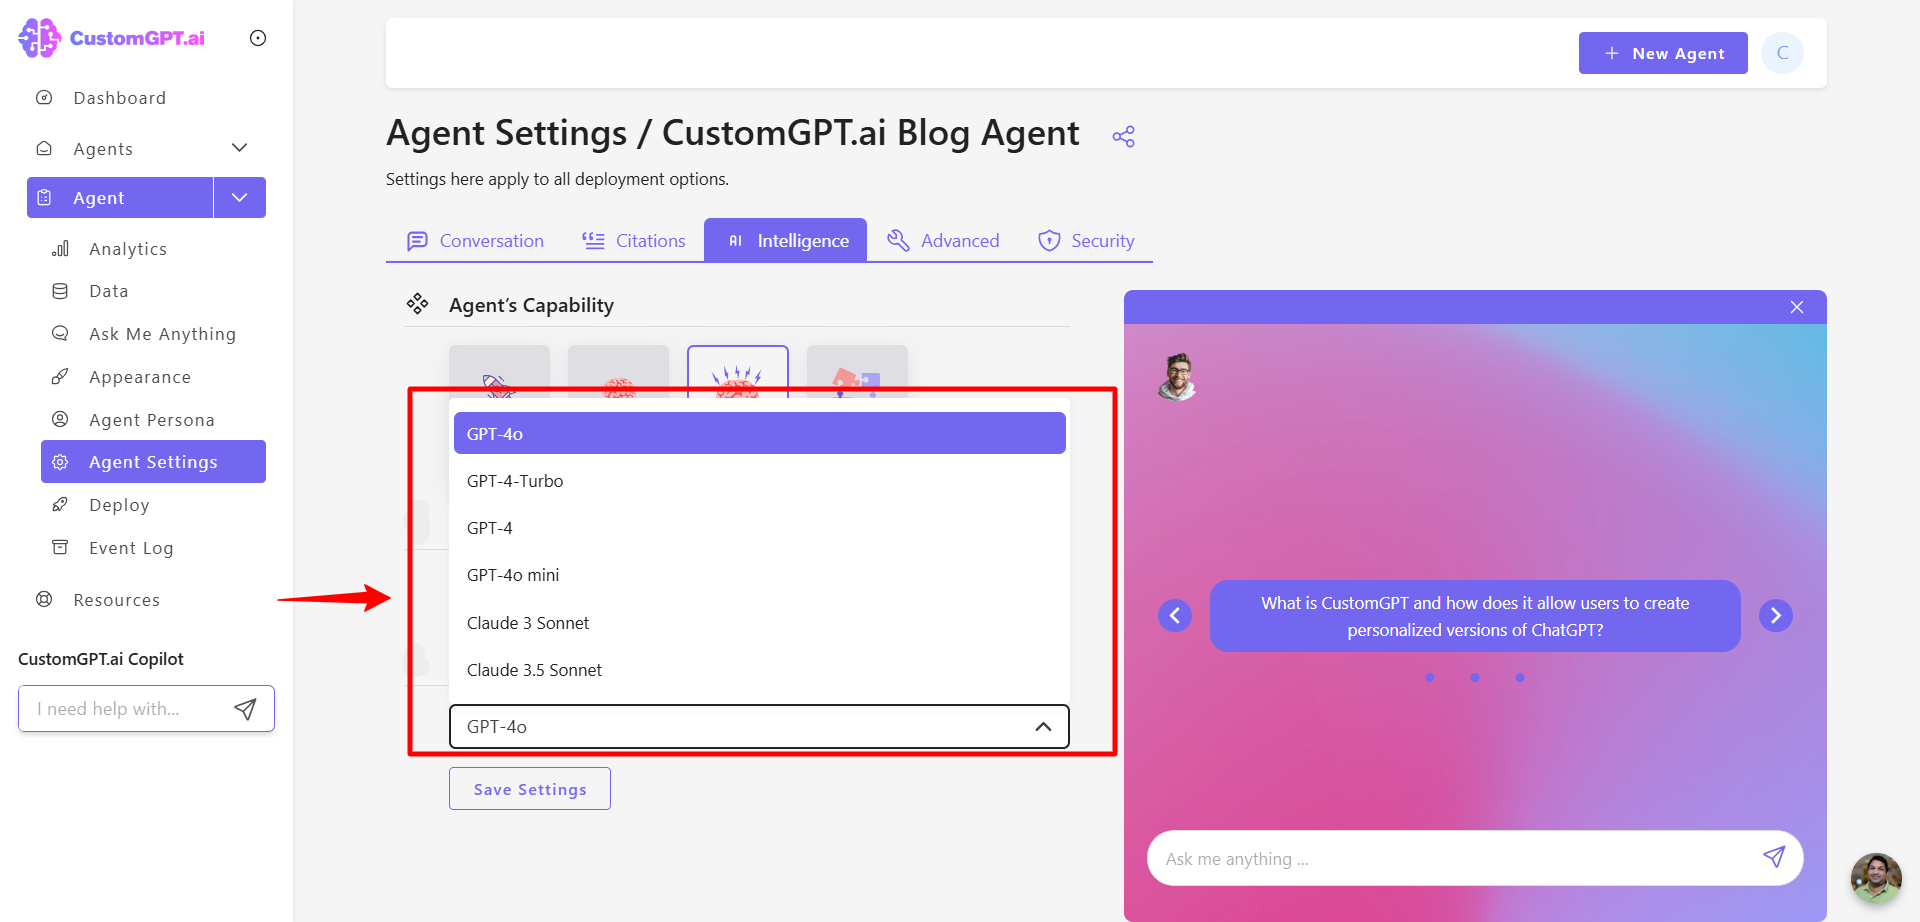The width and height of the screenshot is (1920, 922).
Task: Open Resources in sidebar
Action: pos(116,600)
